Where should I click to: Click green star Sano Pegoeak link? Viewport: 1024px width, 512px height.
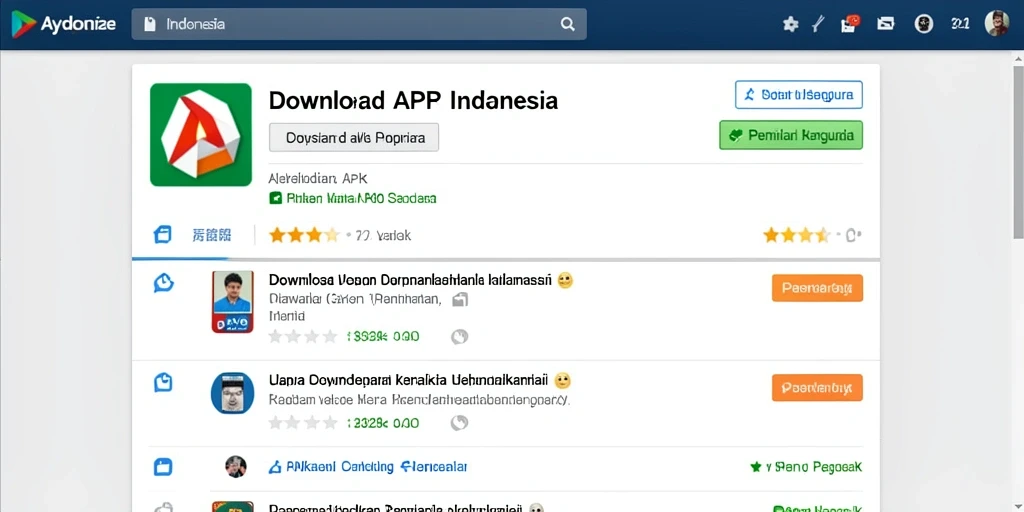point(806,467)
